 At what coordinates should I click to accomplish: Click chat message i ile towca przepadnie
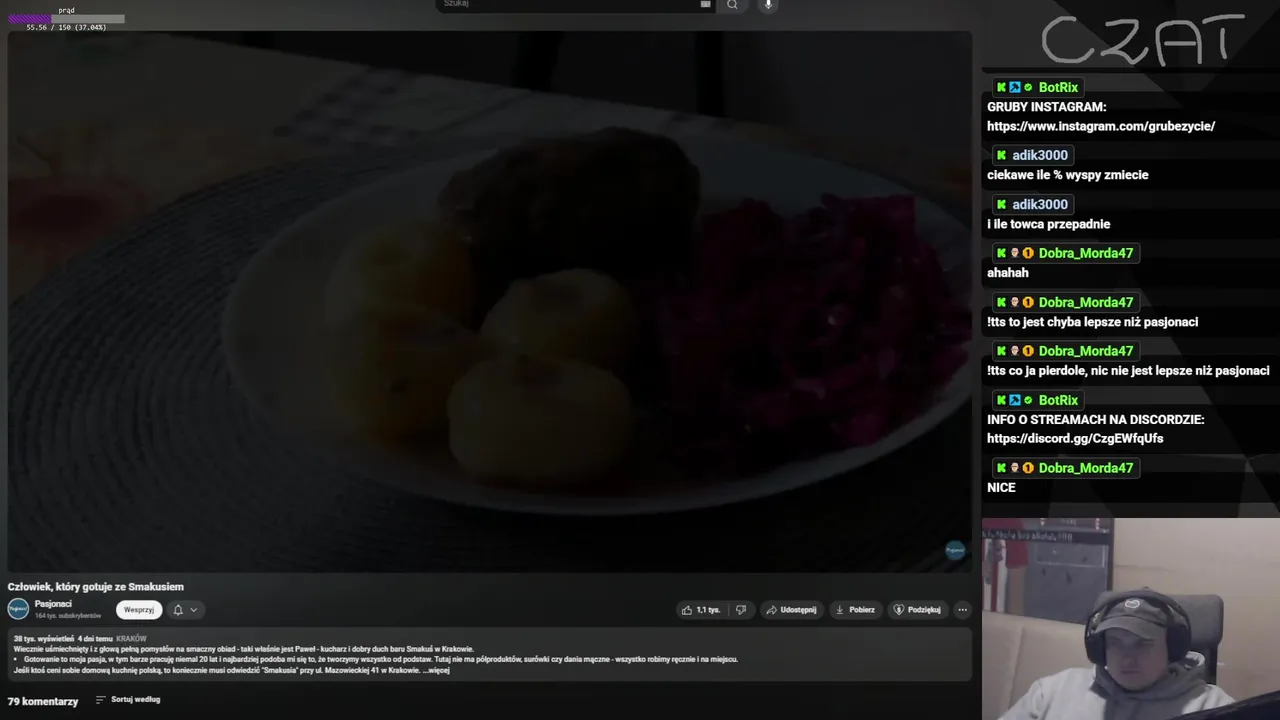[x=1049, y=224]
